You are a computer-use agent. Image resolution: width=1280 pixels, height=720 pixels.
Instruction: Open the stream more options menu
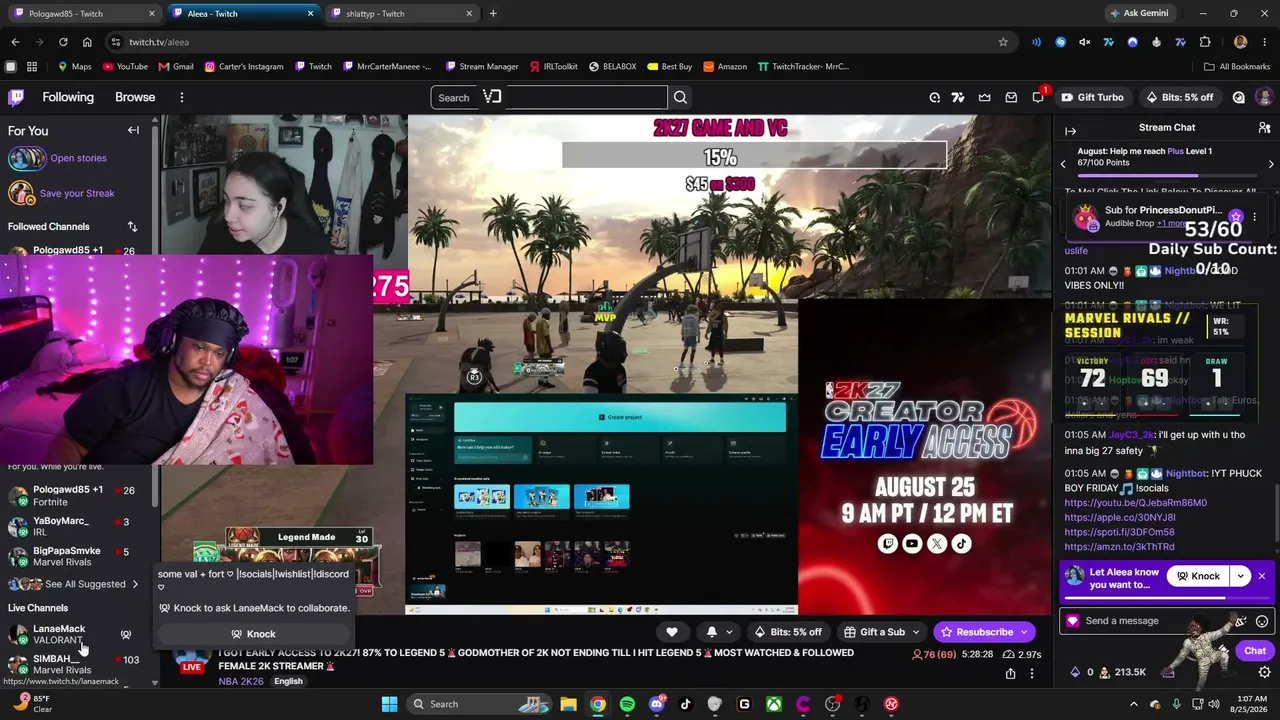click(1032, 674)
